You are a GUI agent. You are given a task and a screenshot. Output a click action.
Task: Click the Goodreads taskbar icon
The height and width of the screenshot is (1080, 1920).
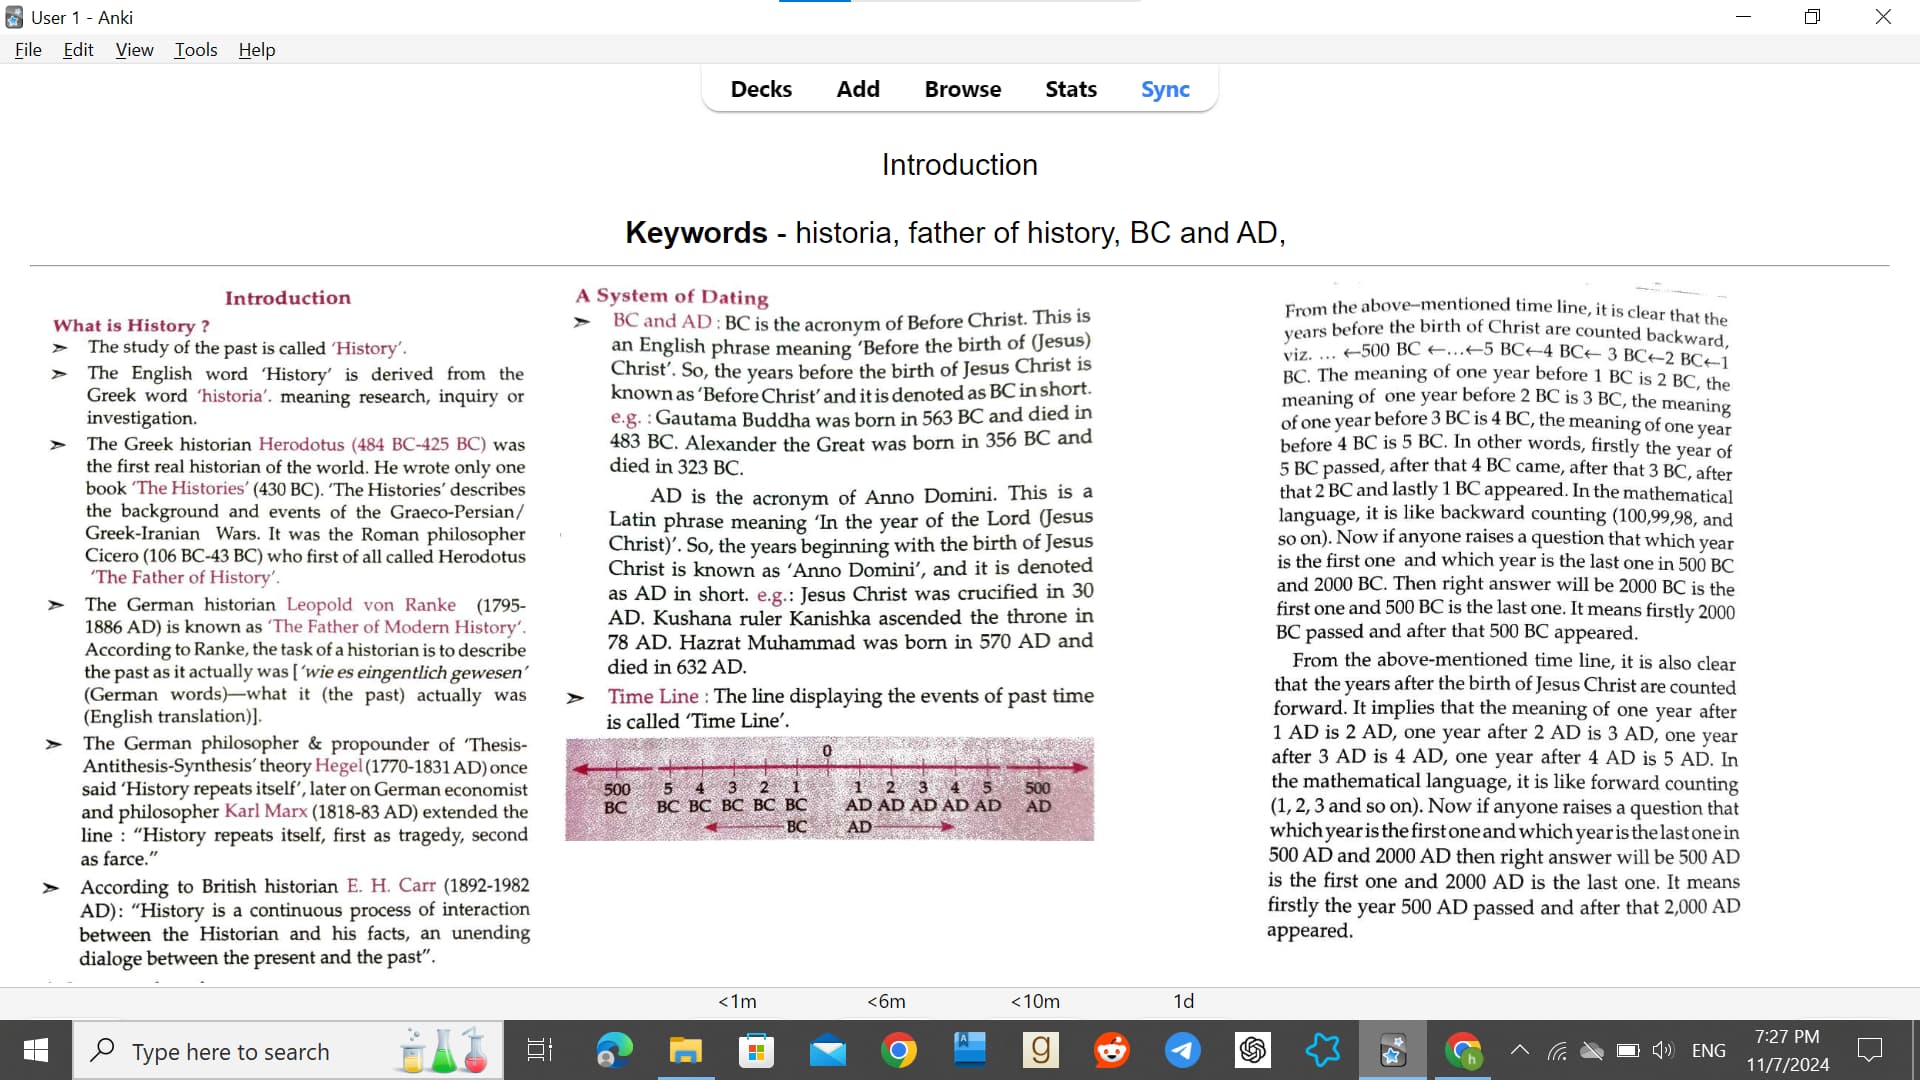[x=1040, y=1050]
